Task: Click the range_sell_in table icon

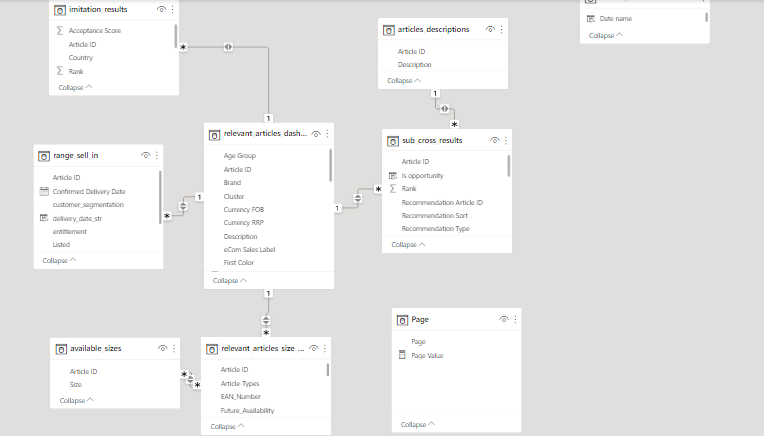Action: pos(44,156)
